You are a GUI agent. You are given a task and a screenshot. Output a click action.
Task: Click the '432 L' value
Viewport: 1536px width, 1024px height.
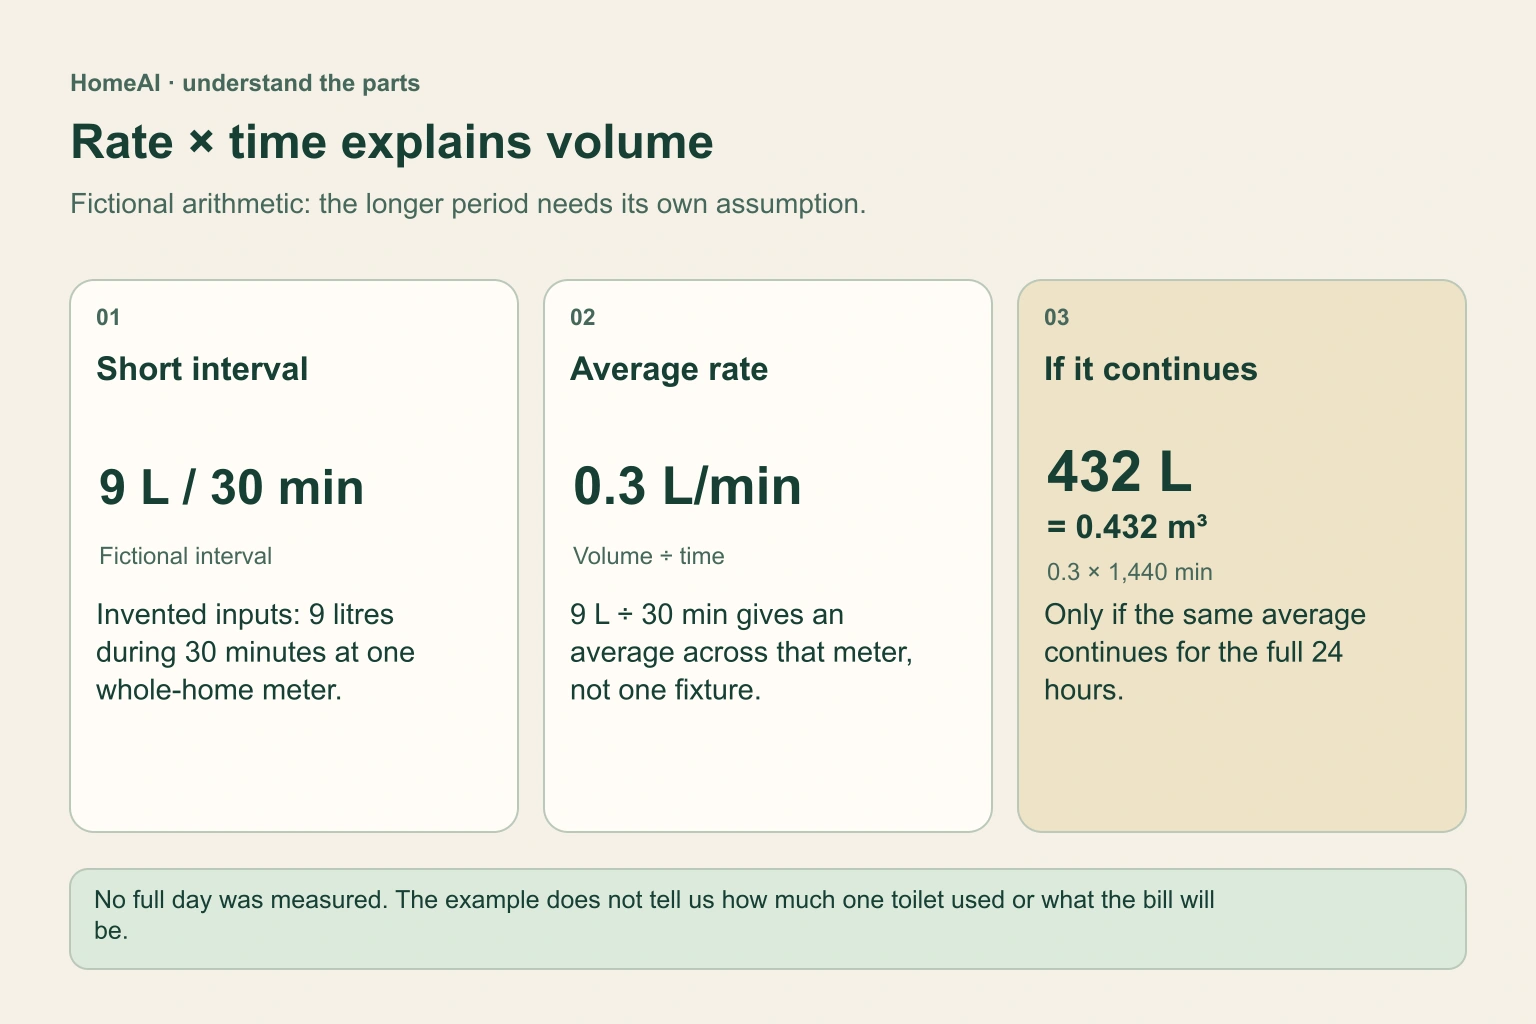tap(1119, 471)
